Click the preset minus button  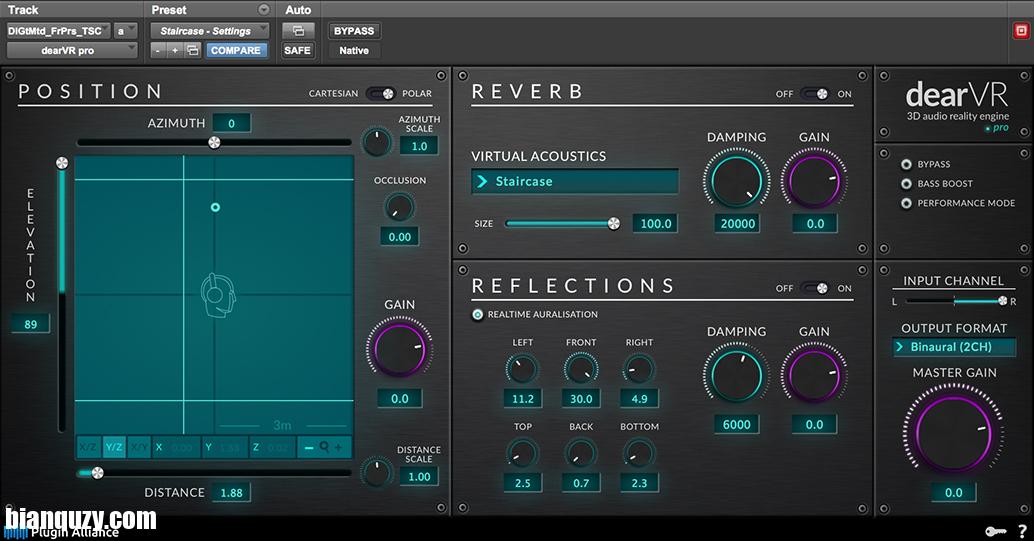[158, 50]
